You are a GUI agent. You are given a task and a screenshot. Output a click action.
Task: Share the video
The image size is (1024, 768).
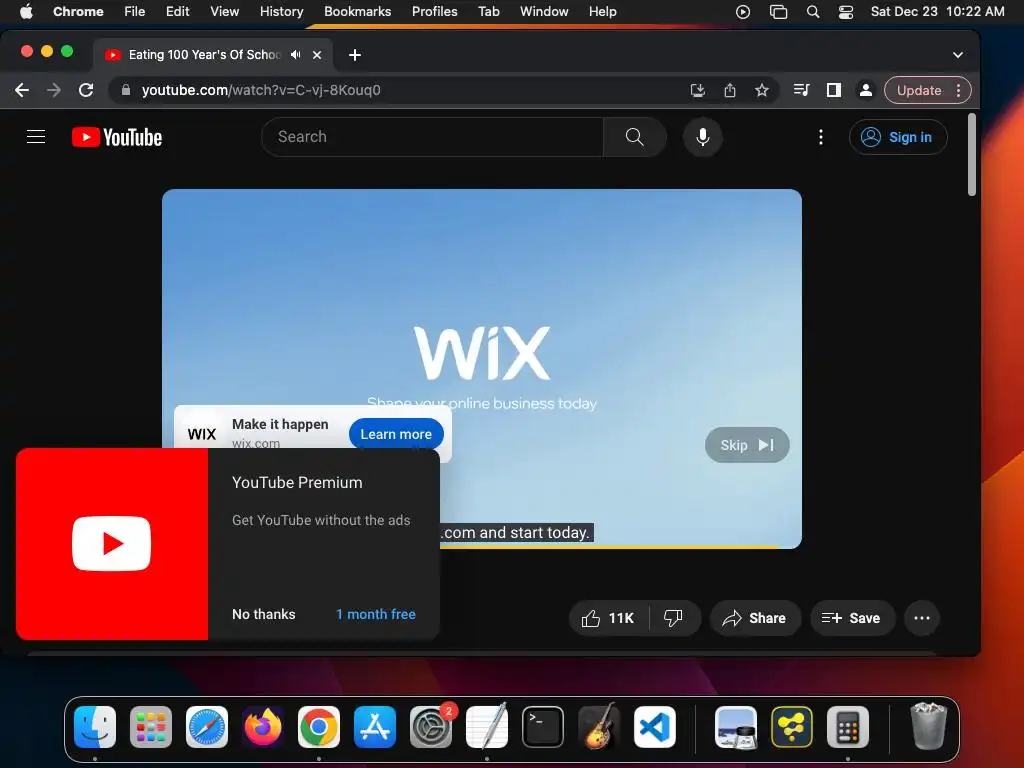point(754,618)
